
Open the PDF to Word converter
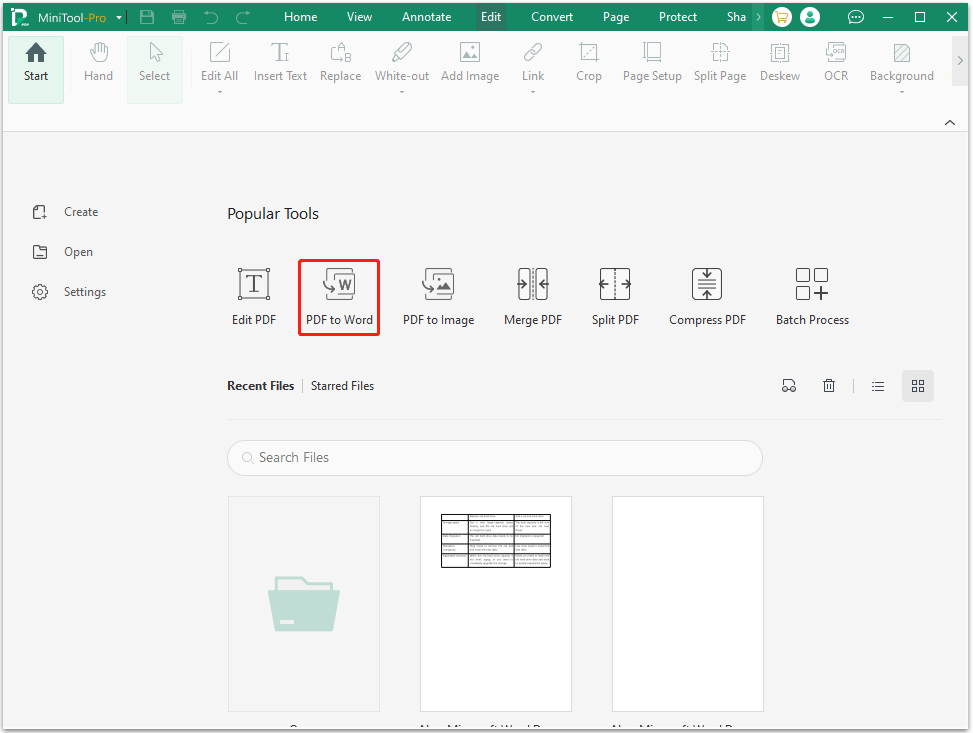[x=338, y=295]
